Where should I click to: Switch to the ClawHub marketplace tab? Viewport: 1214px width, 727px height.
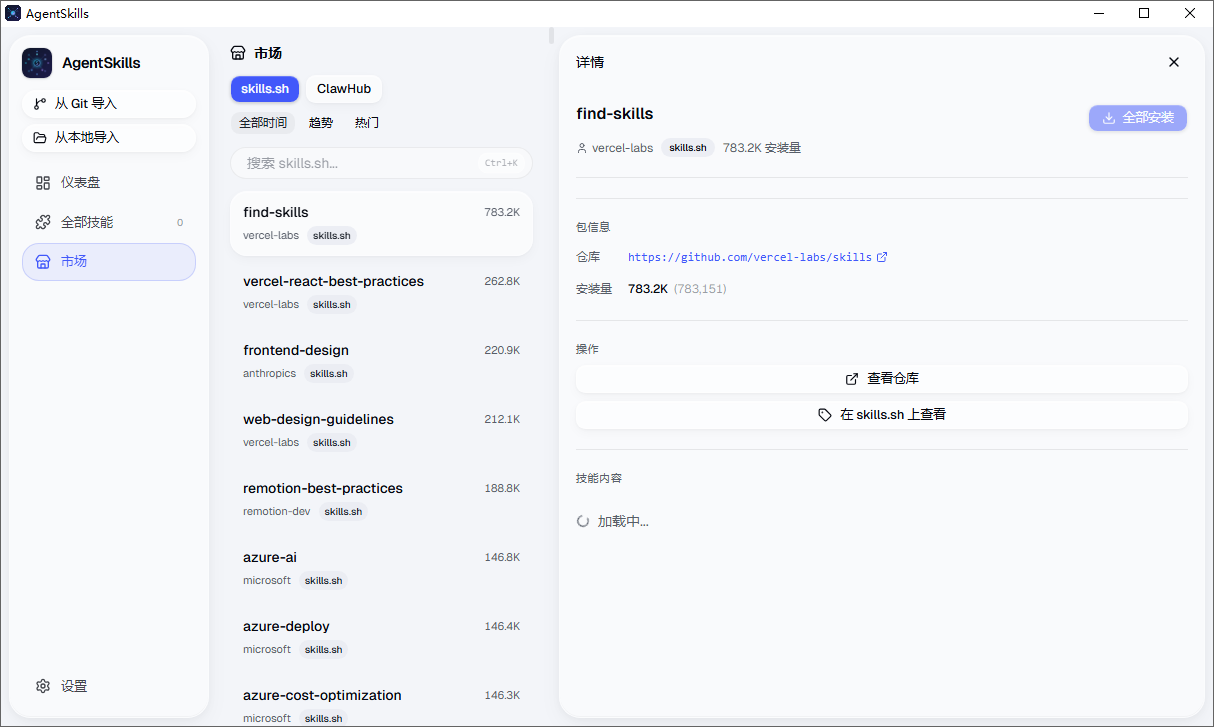pyautogui.click(x=343, y=88)
